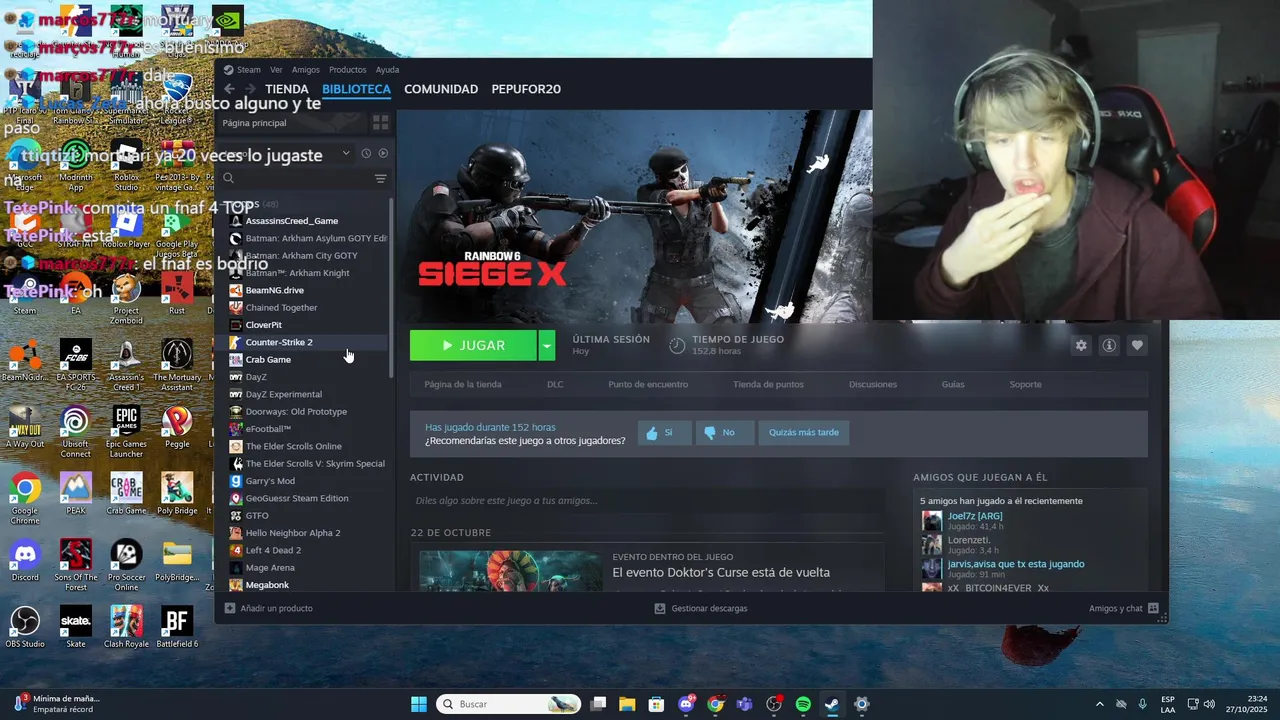Open Productos menu
The height and width of the screenshot is (720, 1280).
pyautogui.click(x=348, y=70)
